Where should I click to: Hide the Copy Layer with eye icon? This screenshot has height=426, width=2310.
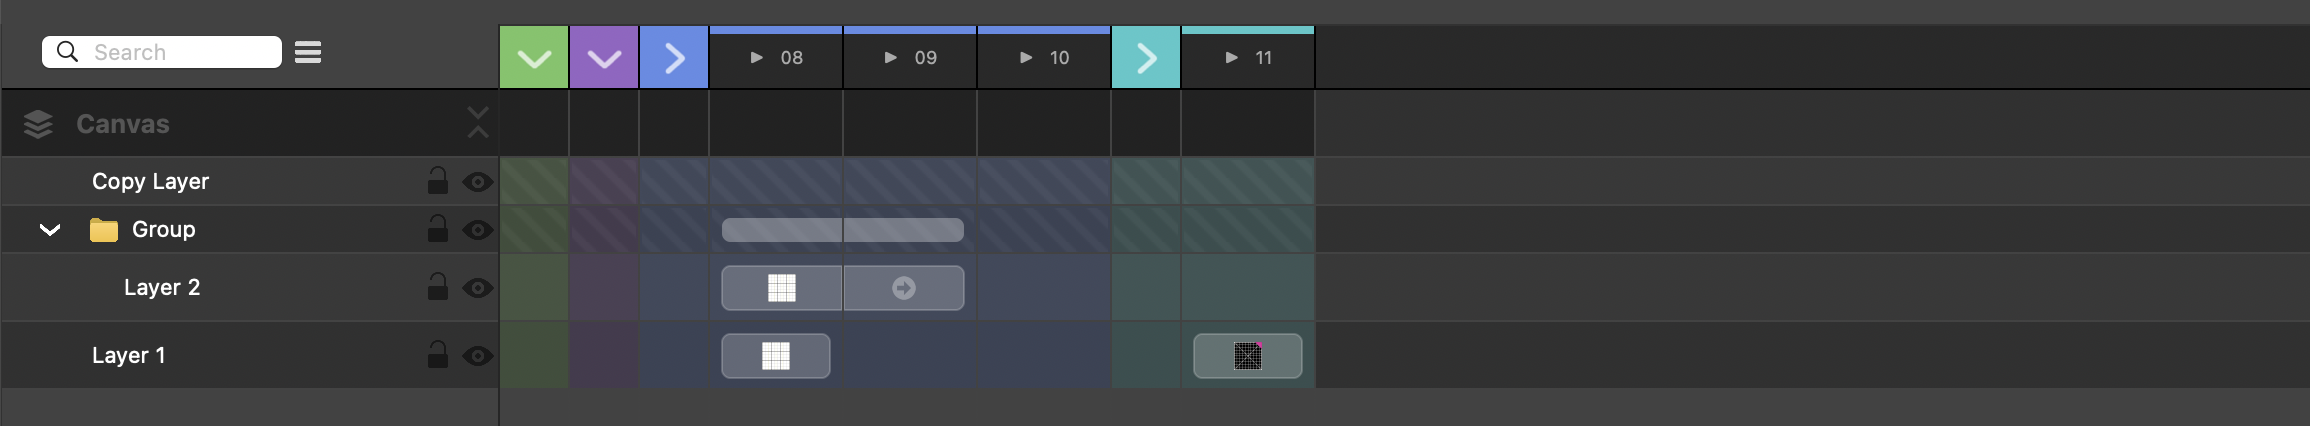click(x=478, y=182)
